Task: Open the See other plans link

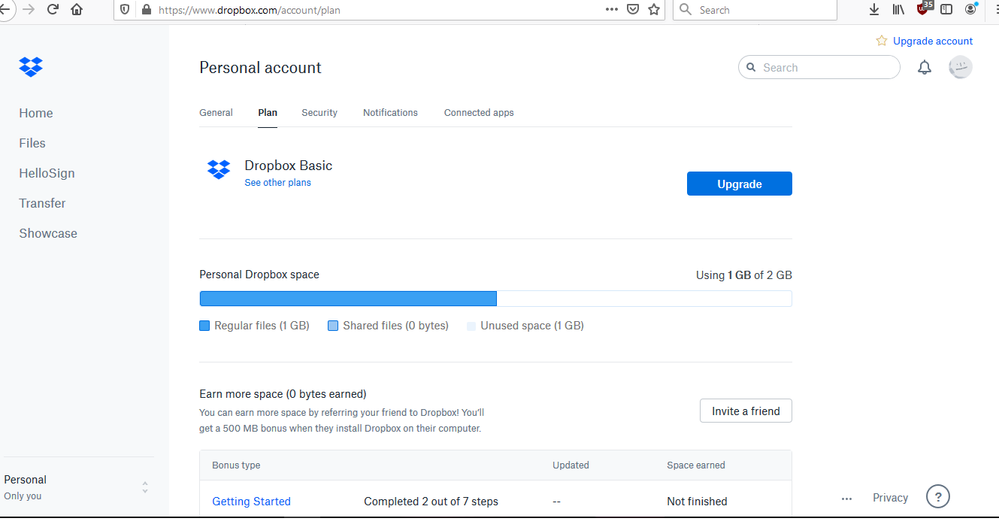Action: pos(277,183)
